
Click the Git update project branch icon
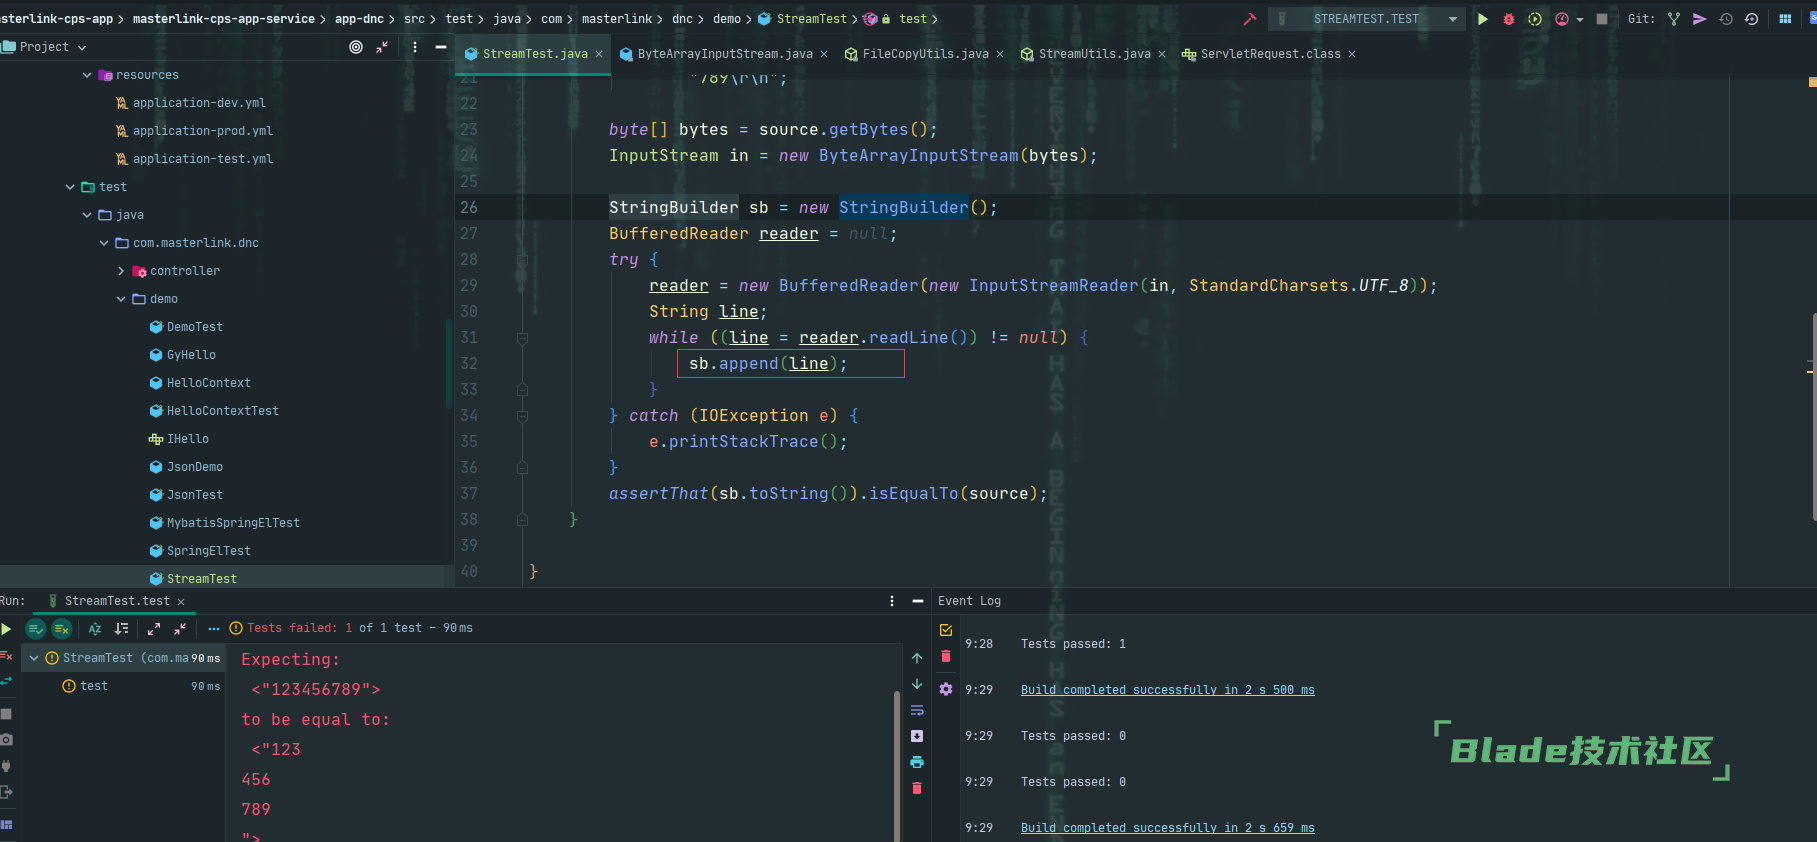point(1674,19)
